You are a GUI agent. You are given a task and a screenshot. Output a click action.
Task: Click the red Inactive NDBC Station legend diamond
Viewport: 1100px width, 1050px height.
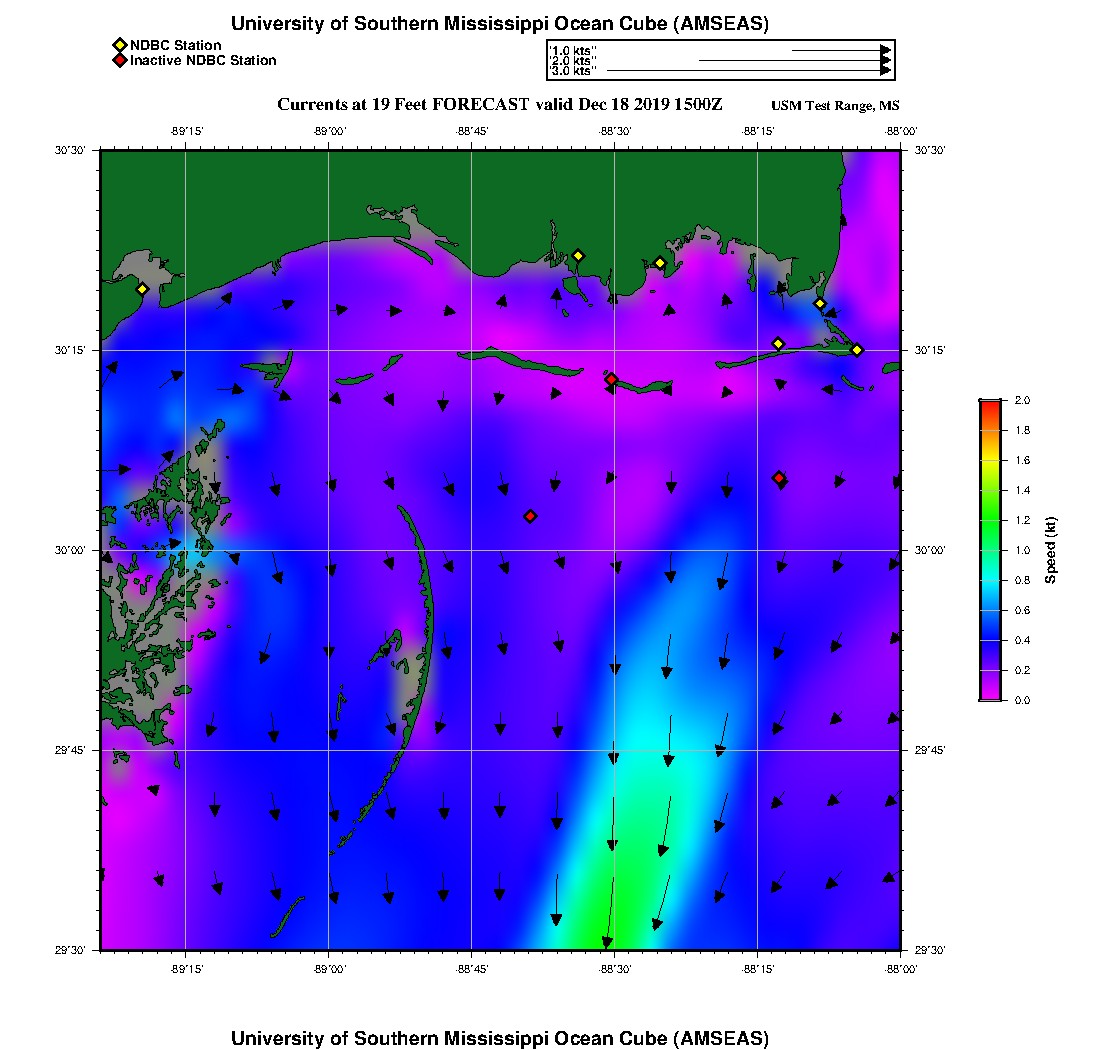point(119,60)
